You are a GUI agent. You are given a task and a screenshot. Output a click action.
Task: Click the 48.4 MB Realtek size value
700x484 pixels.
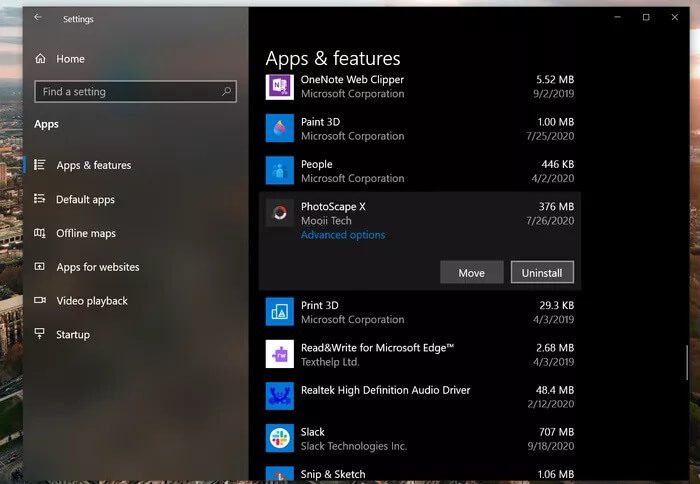(x=555, y=390)
